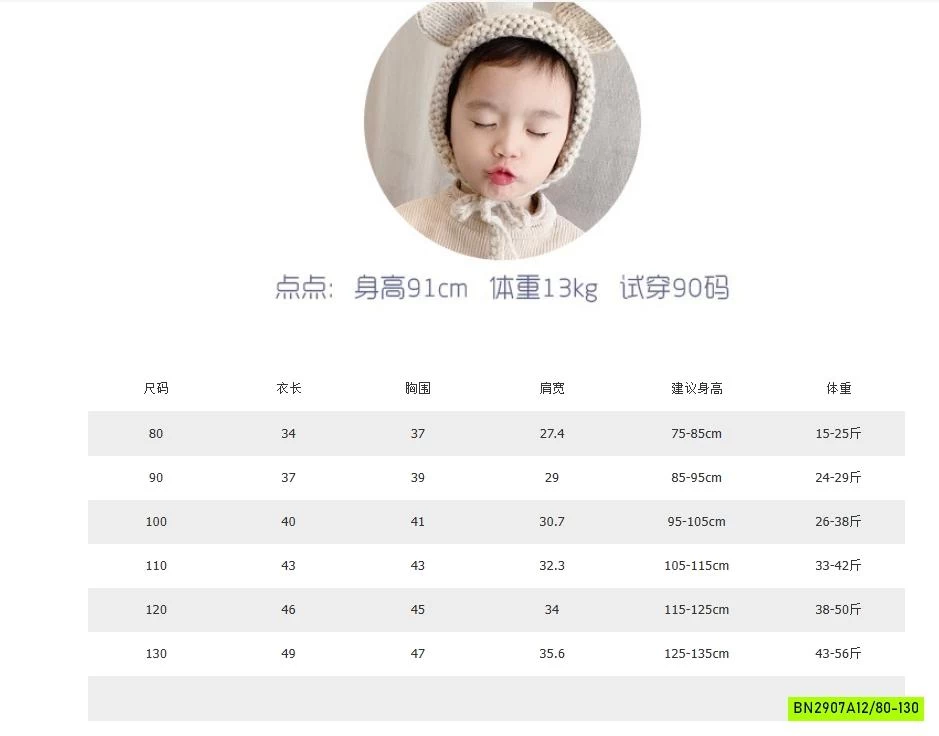Click the shoulder width value 27.4
Image resolution: width=939 pixels, height=736 pixels.
(552, 433)
